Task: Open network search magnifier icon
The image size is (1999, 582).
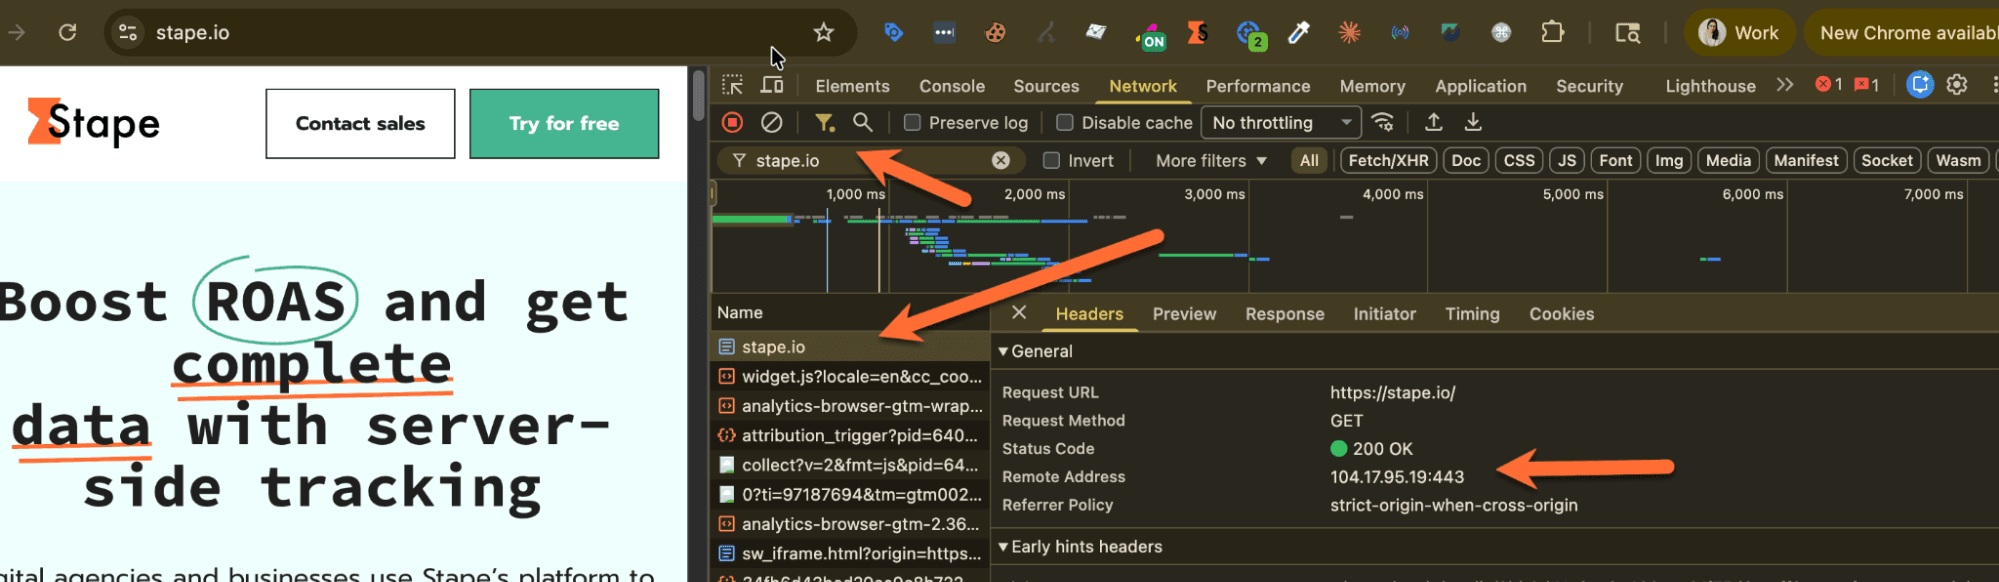Action: [x=862, y=122]
